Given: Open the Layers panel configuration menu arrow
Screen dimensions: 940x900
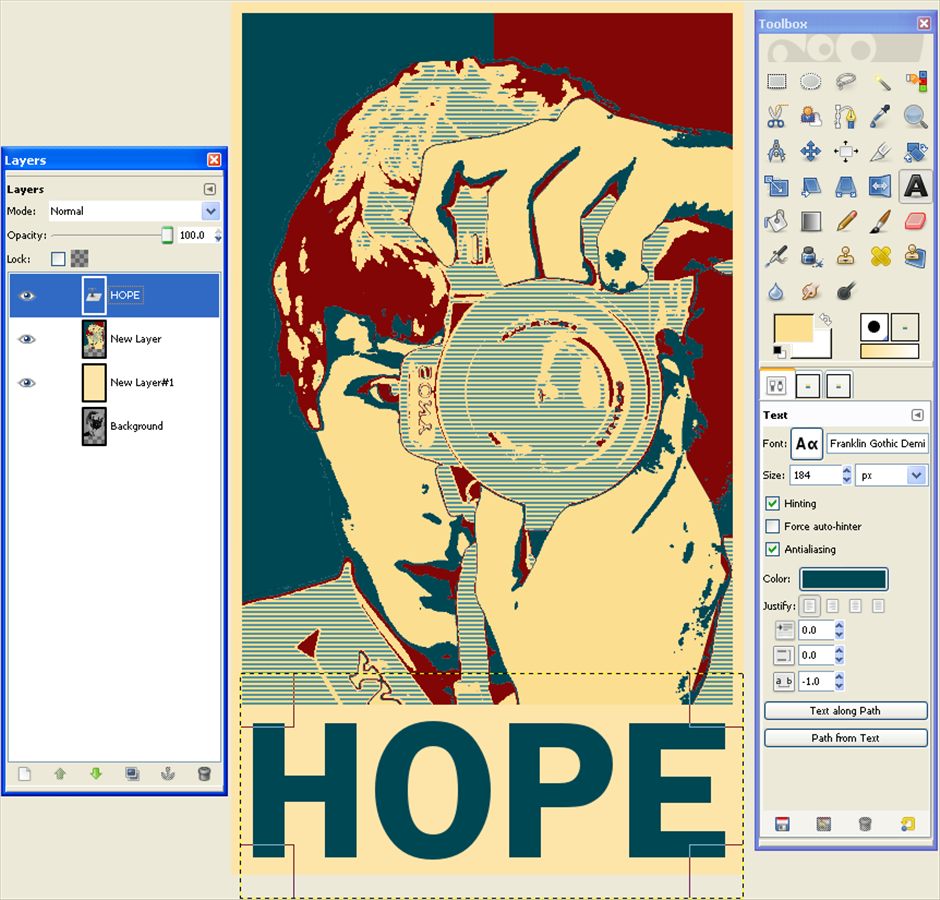Looking at the screenshot, I should [x=209, y=189].
